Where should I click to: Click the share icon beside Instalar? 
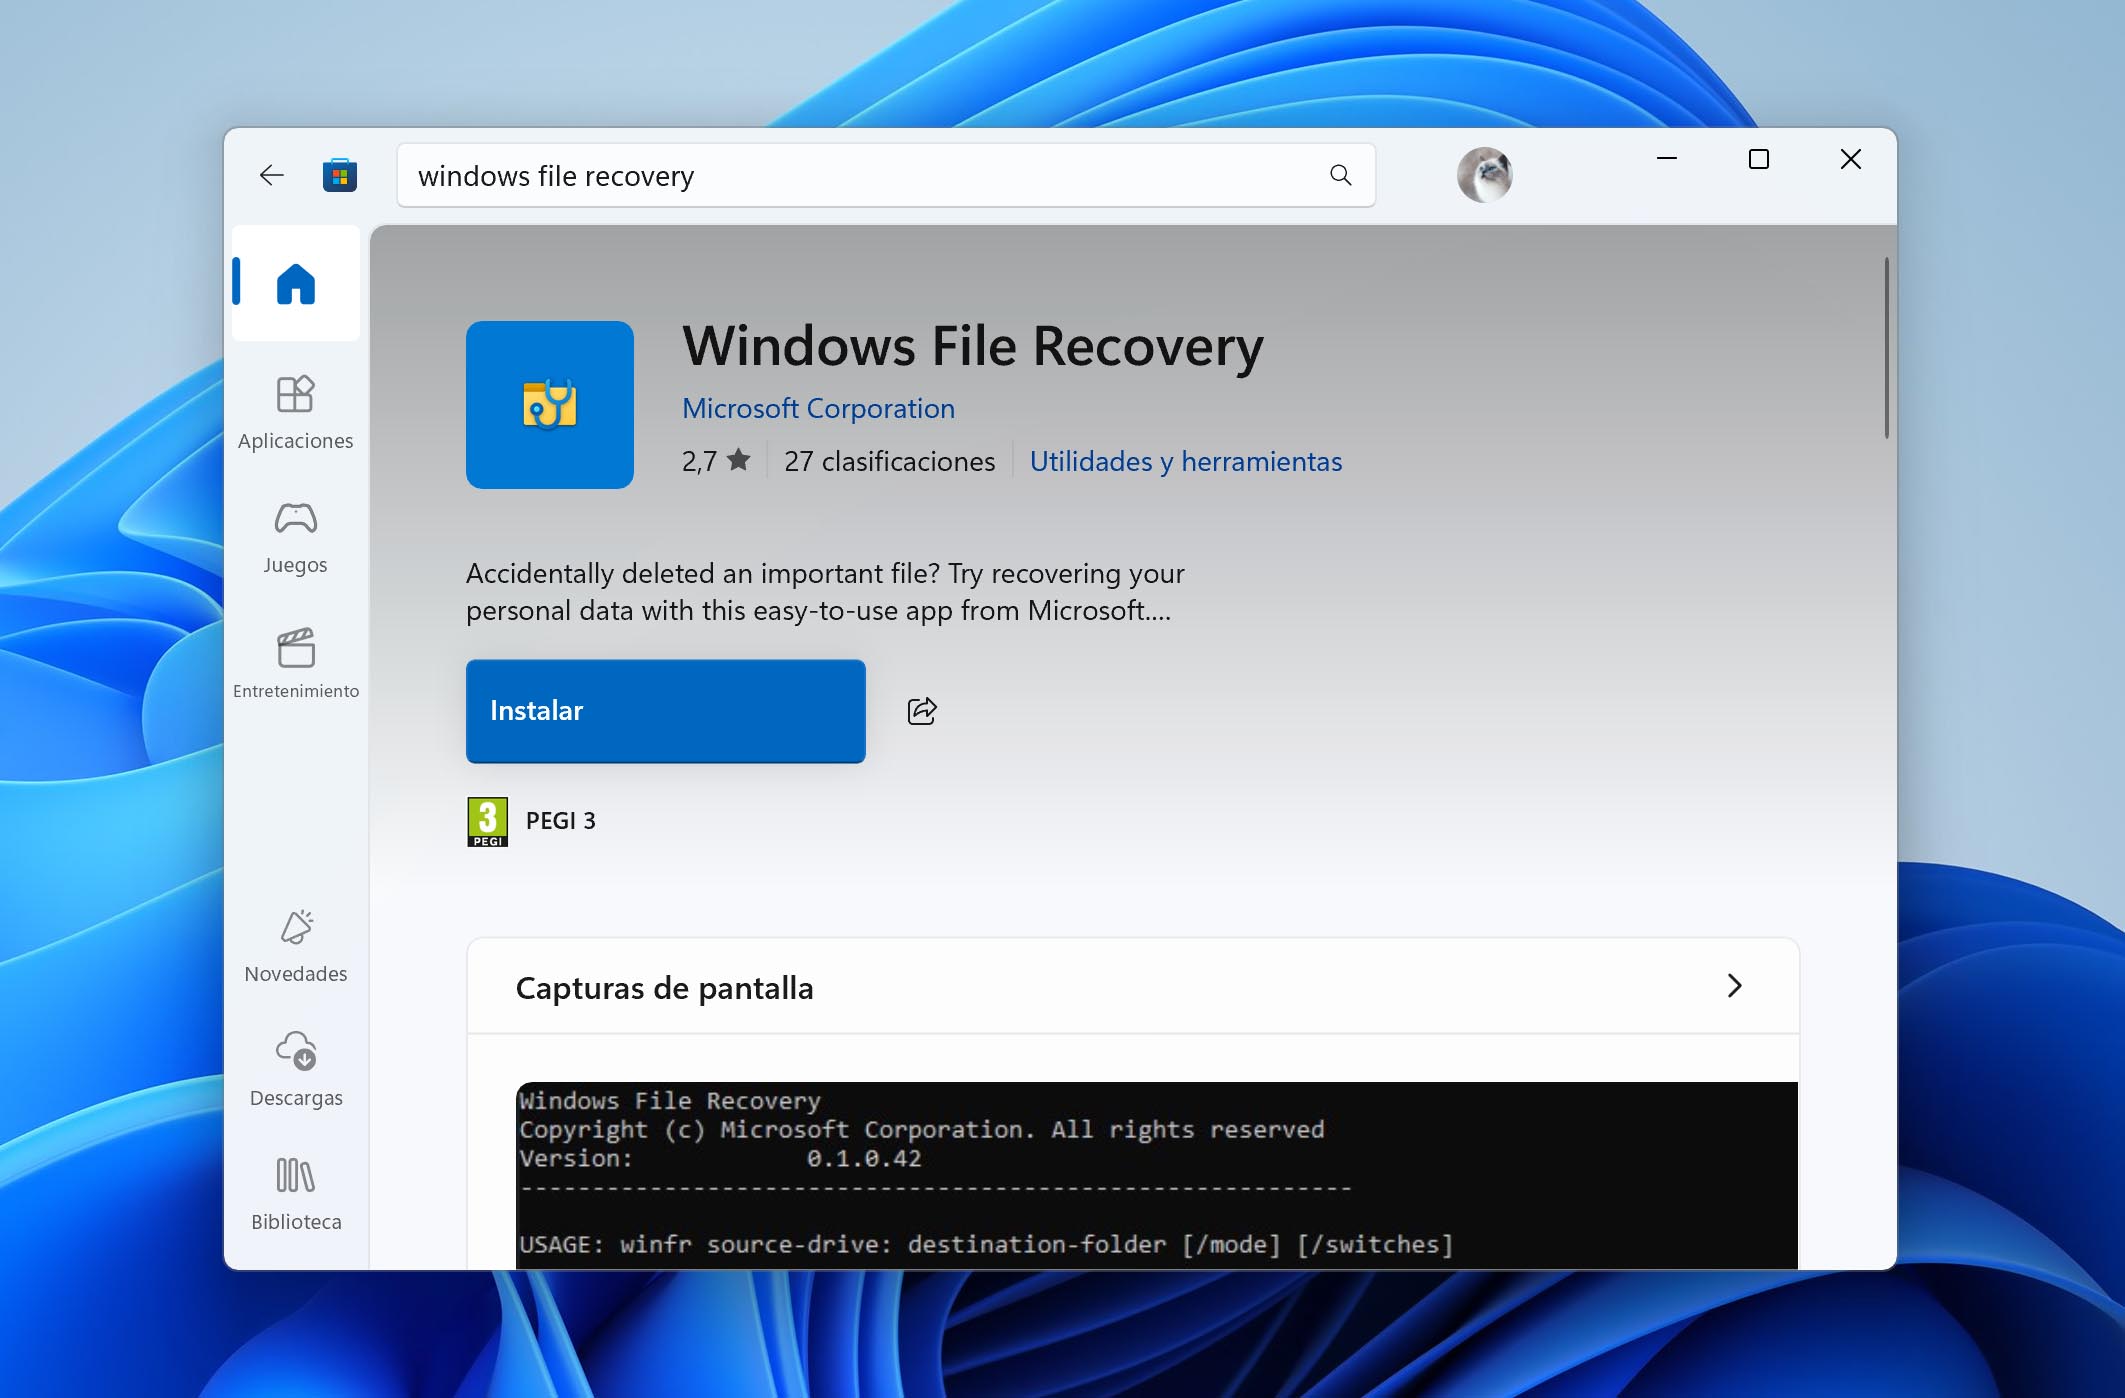pos(922,711)
